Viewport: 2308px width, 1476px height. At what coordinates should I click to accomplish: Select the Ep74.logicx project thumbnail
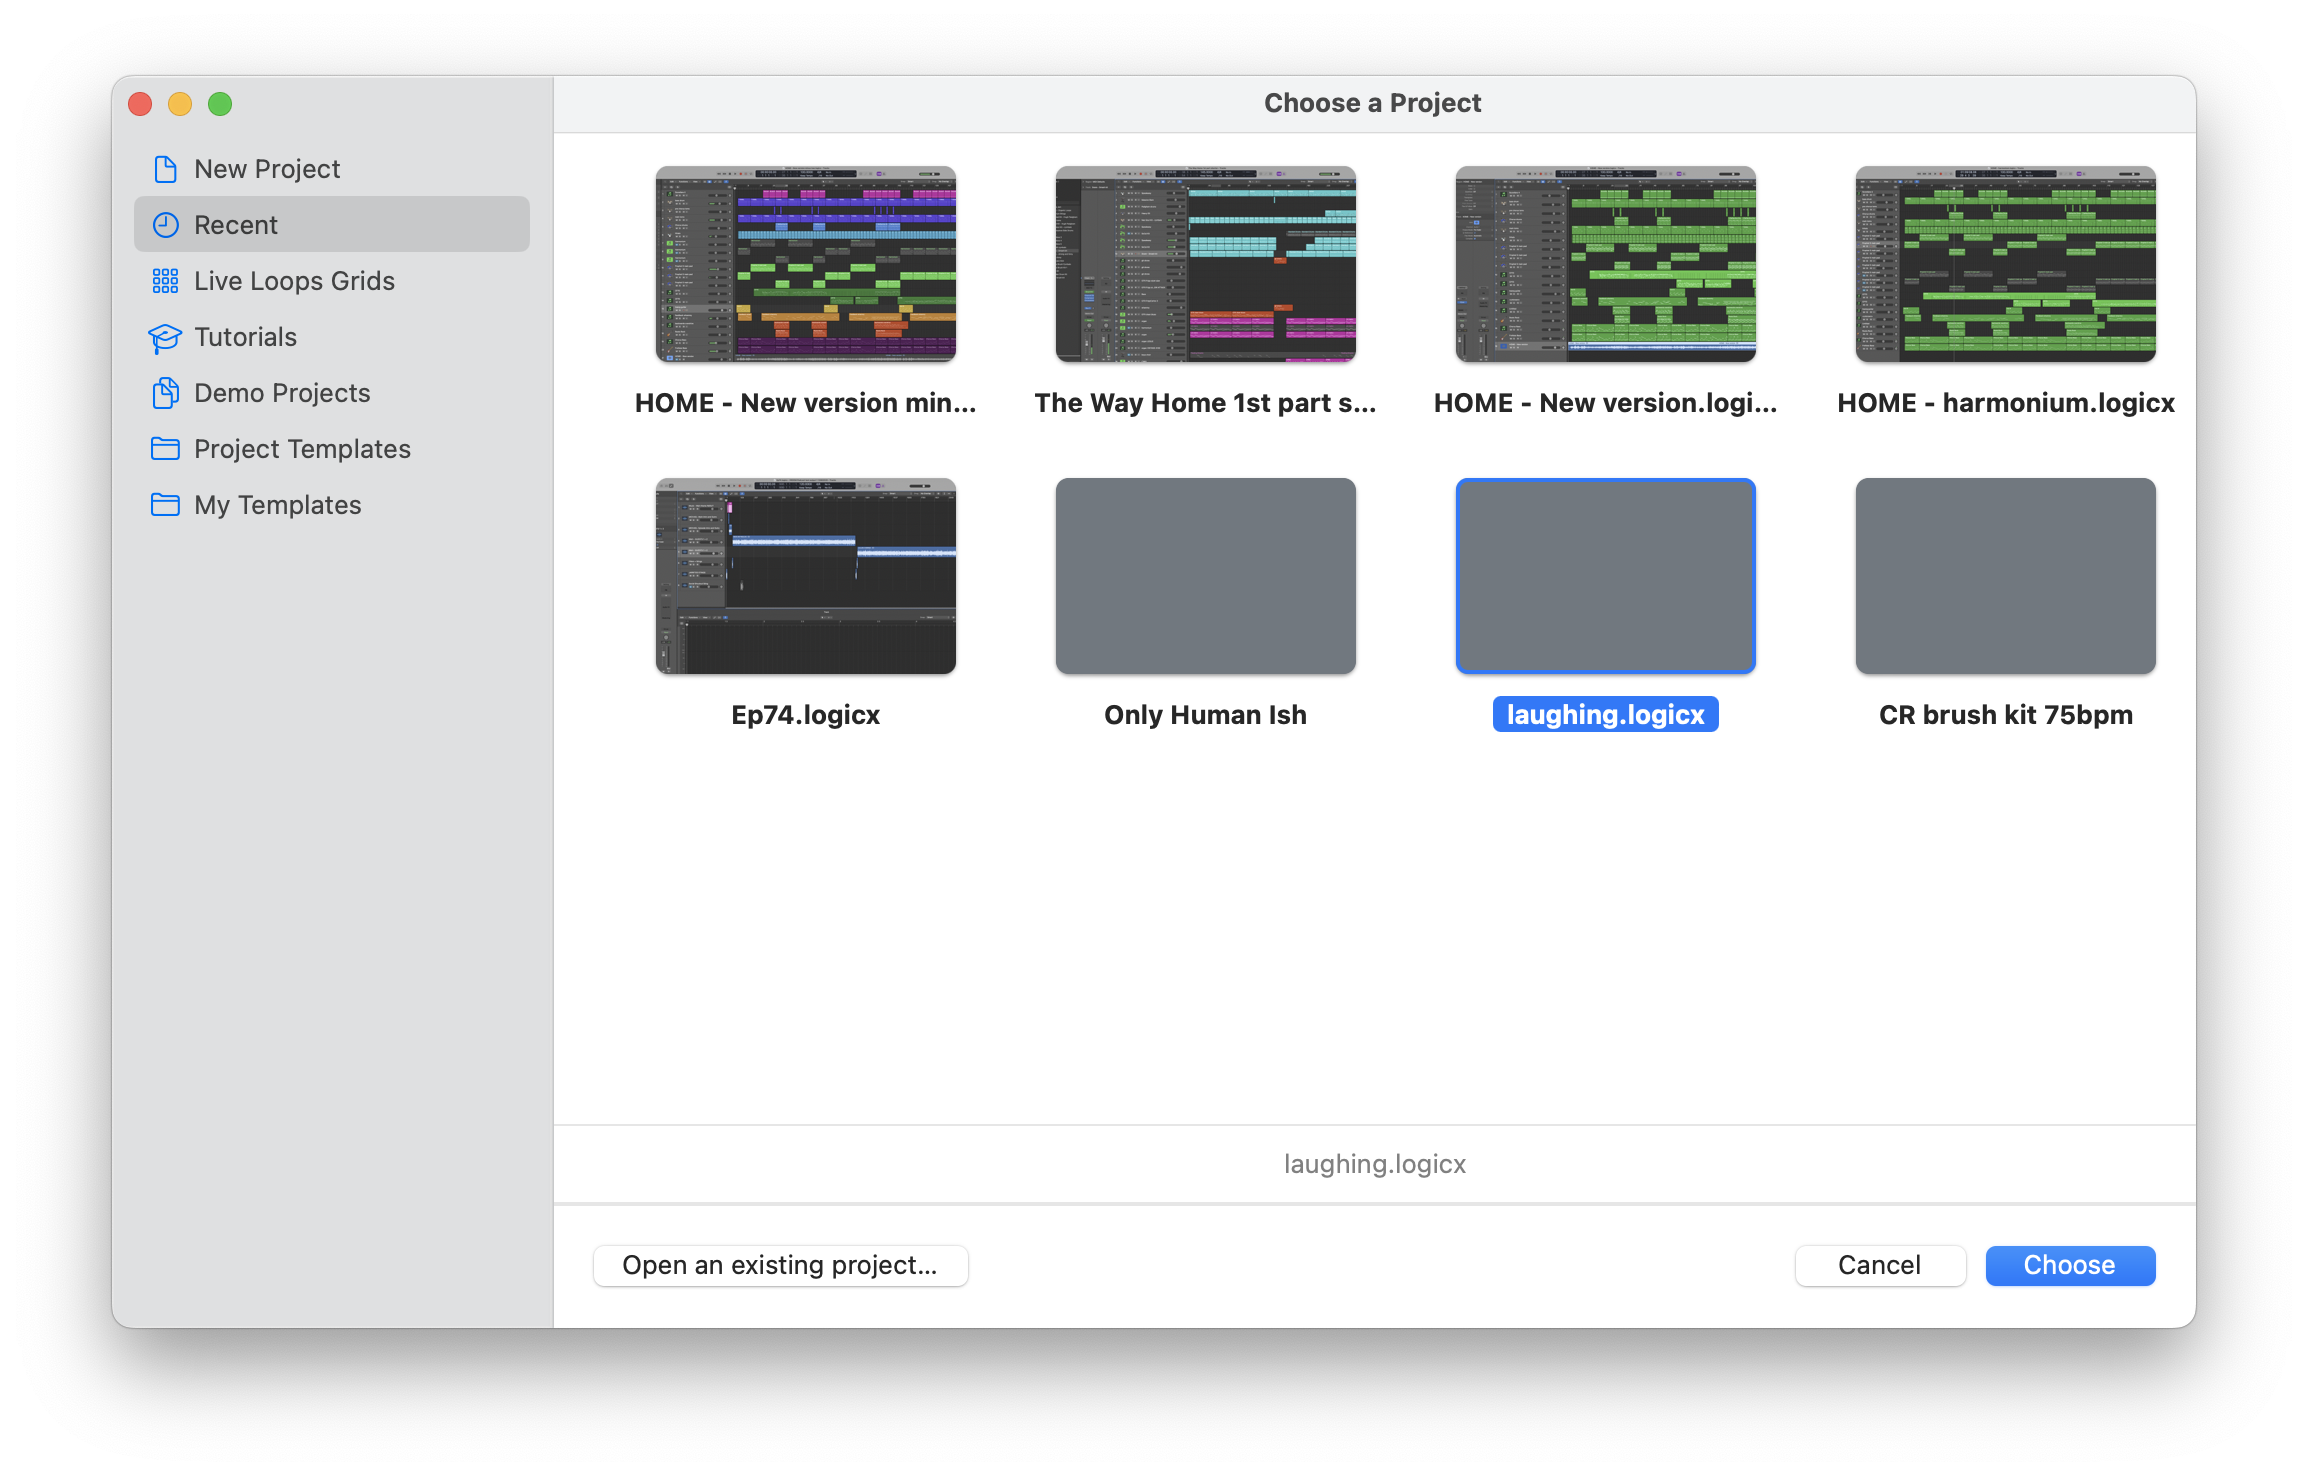(805, 576)
